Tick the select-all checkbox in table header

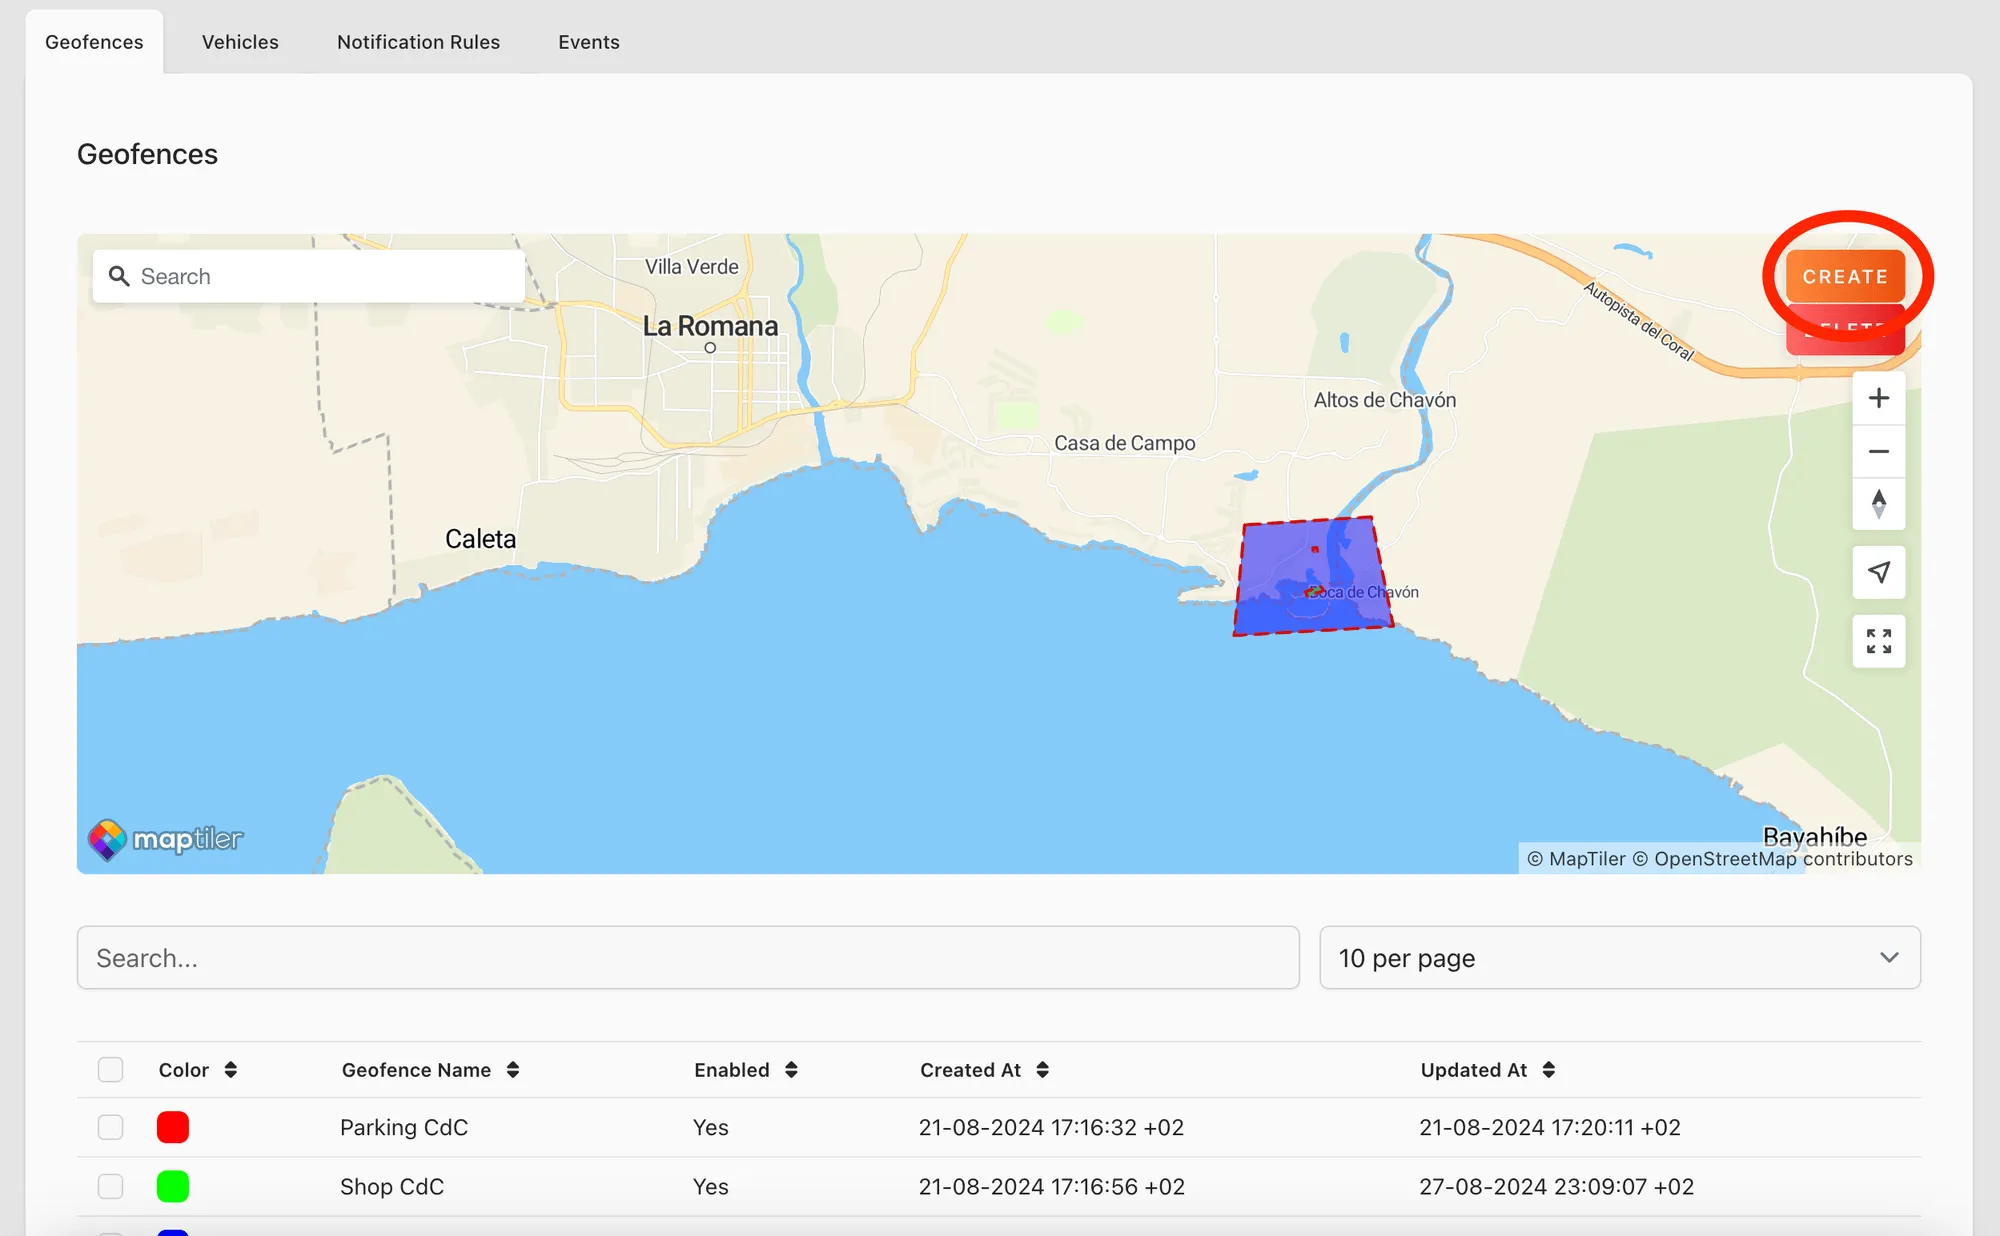(110, 1069)
